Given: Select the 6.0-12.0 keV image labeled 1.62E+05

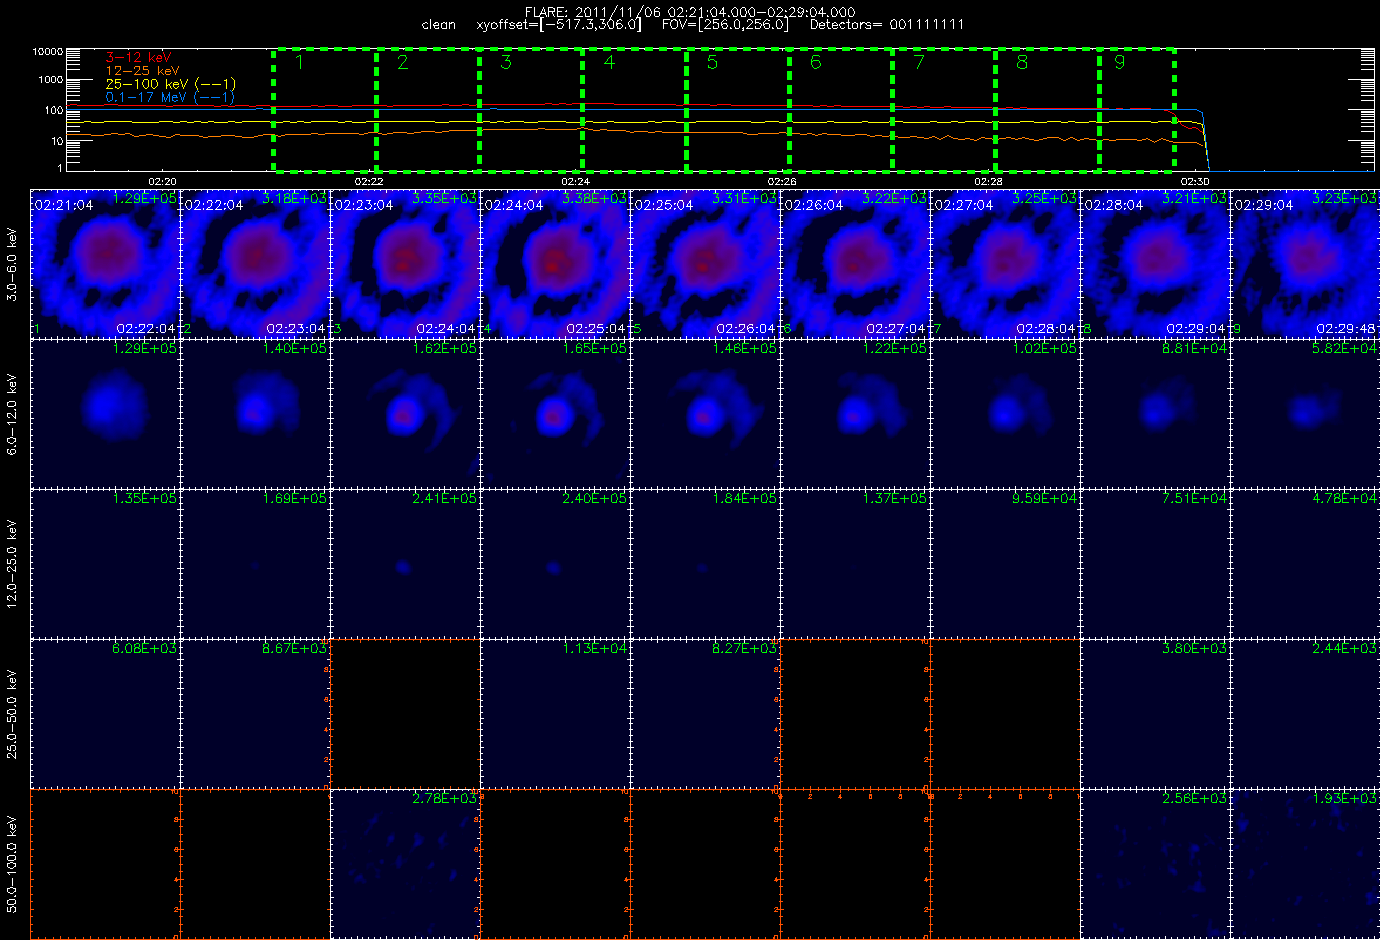Looking at the screenshot, I should pyautogui.click(x=405, y=413).
